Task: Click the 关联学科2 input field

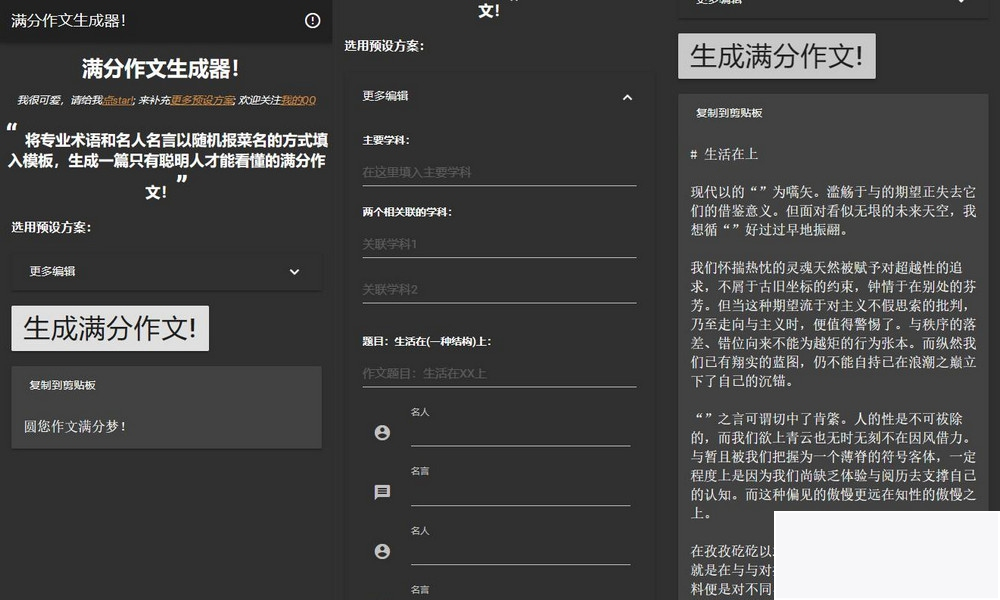Action: coord(500,289)
